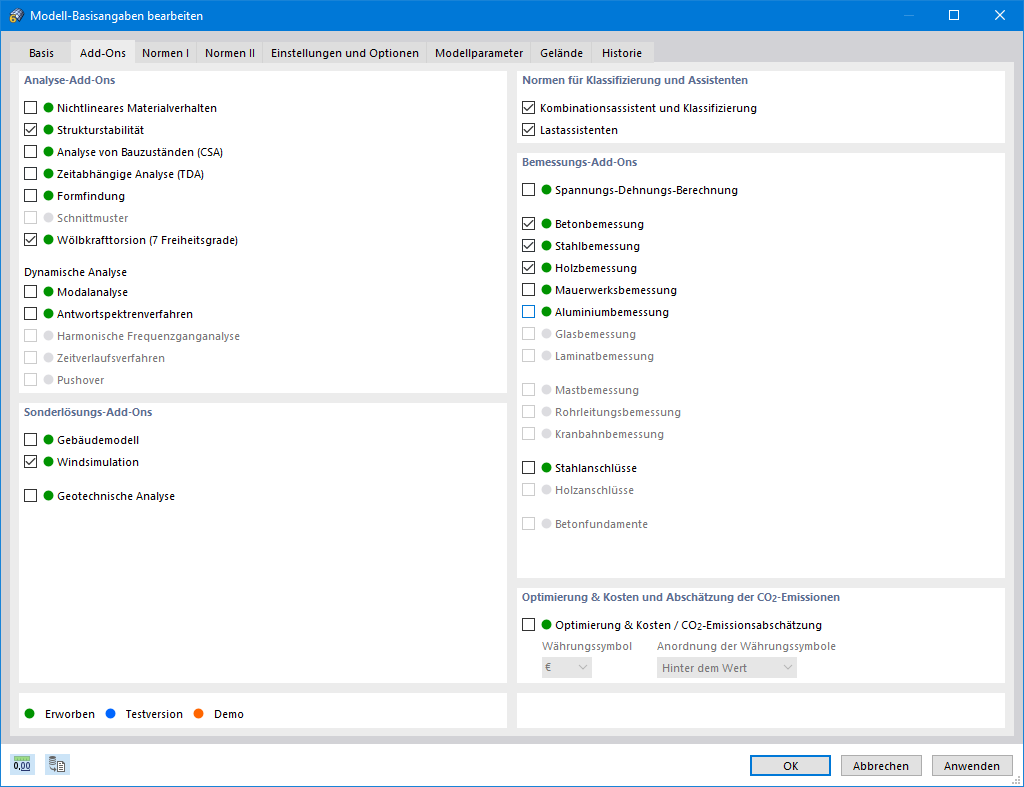Open the Anordnung der Währungssymbole dropdown
Screen dimensions: 1024x787
point(727,666)
